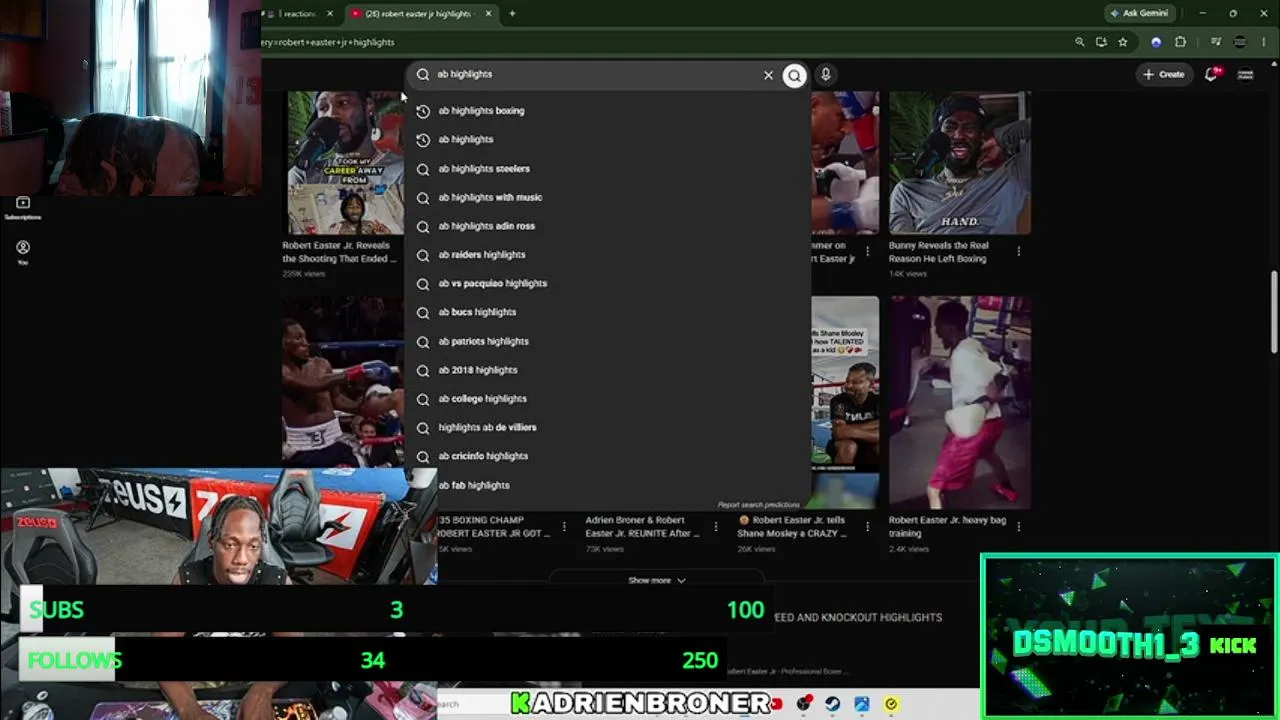Viewport: 1280px width, 720px height.
Task: Close the reactions tab
Action: pos(329,14)
